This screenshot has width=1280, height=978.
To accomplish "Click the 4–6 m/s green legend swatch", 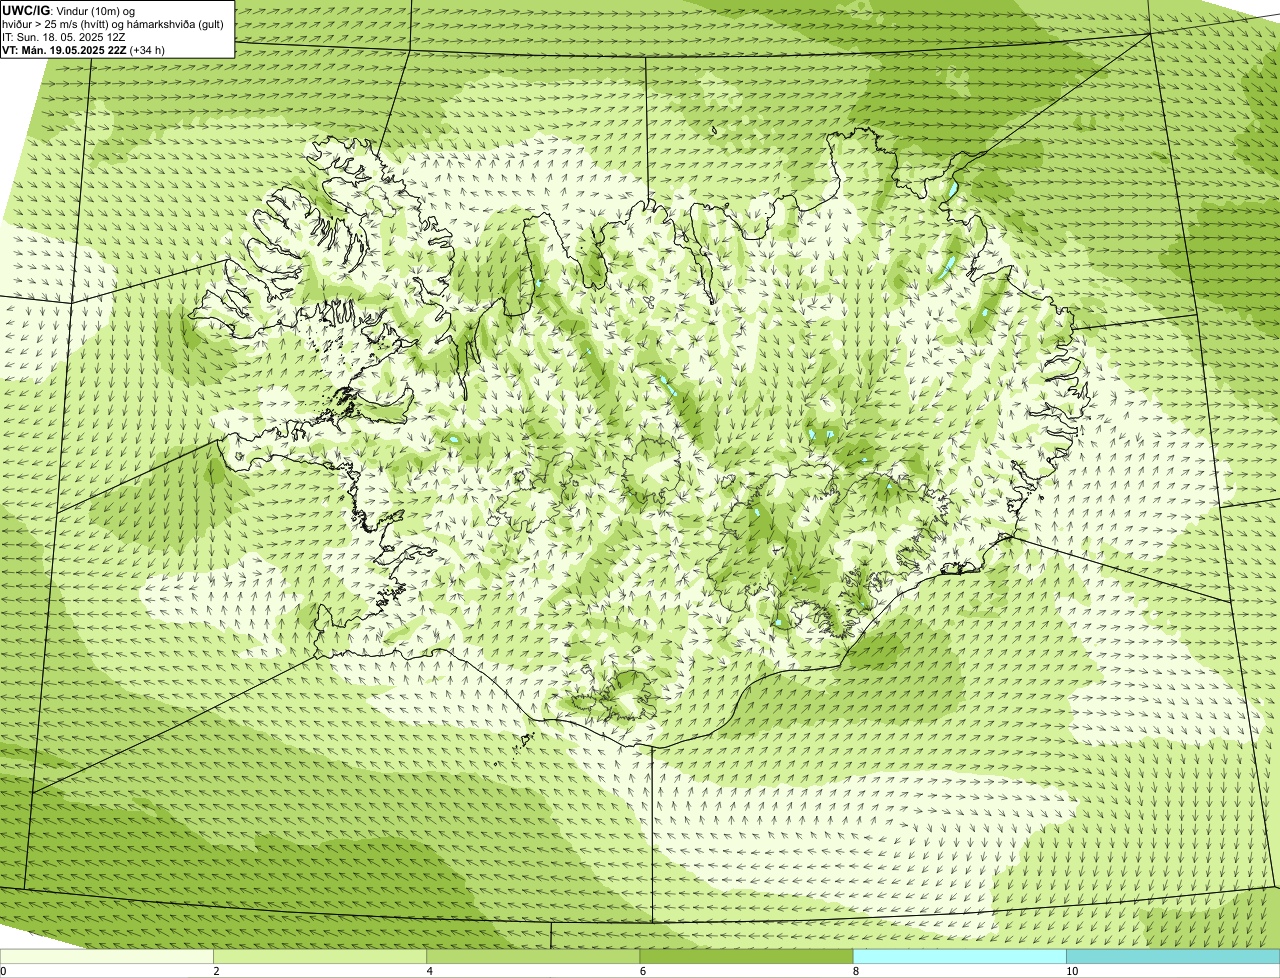I will click(533, 957).
